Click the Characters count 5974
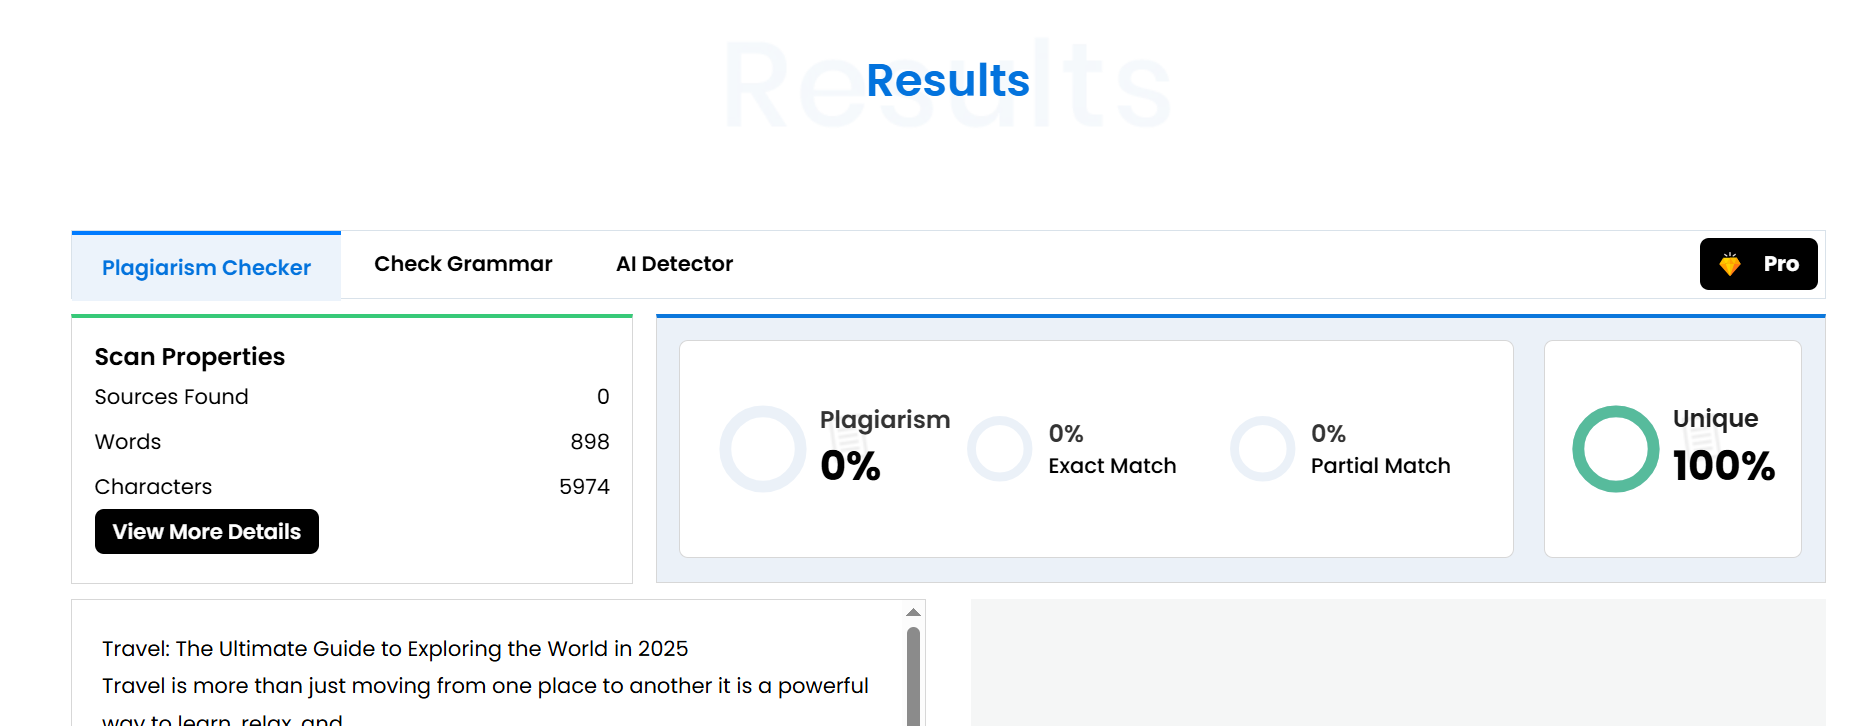1861x726 pixels. [x=584, y=487]
